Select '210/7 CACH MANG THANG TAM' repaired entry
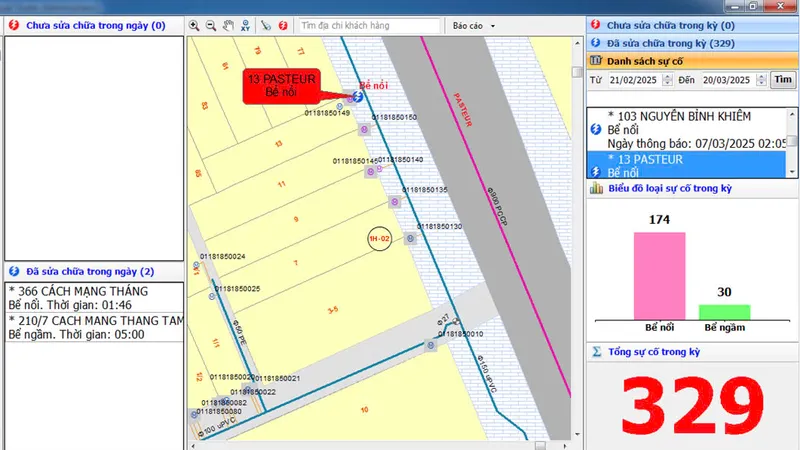This screenshot has width=800, height=450. click(x=94, y=327)
